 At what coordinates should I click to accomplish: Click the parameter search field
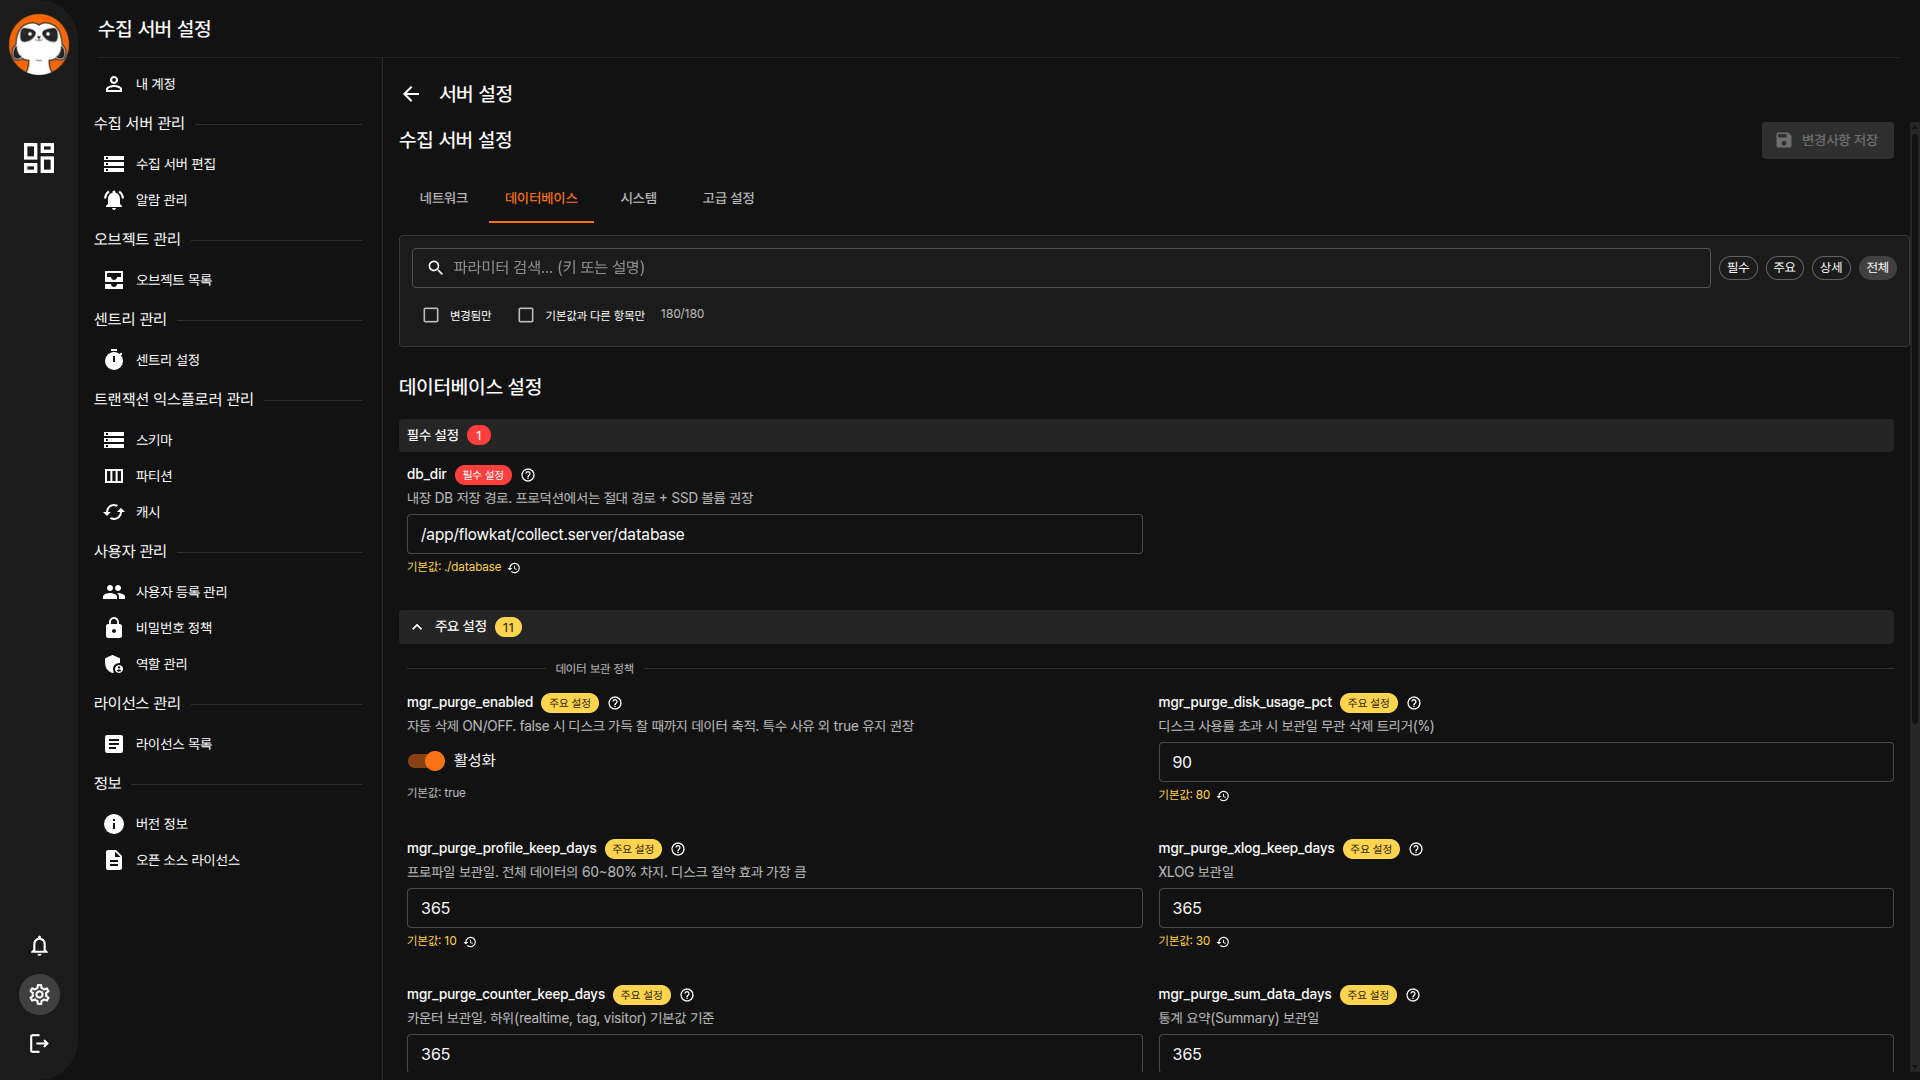1060,268
